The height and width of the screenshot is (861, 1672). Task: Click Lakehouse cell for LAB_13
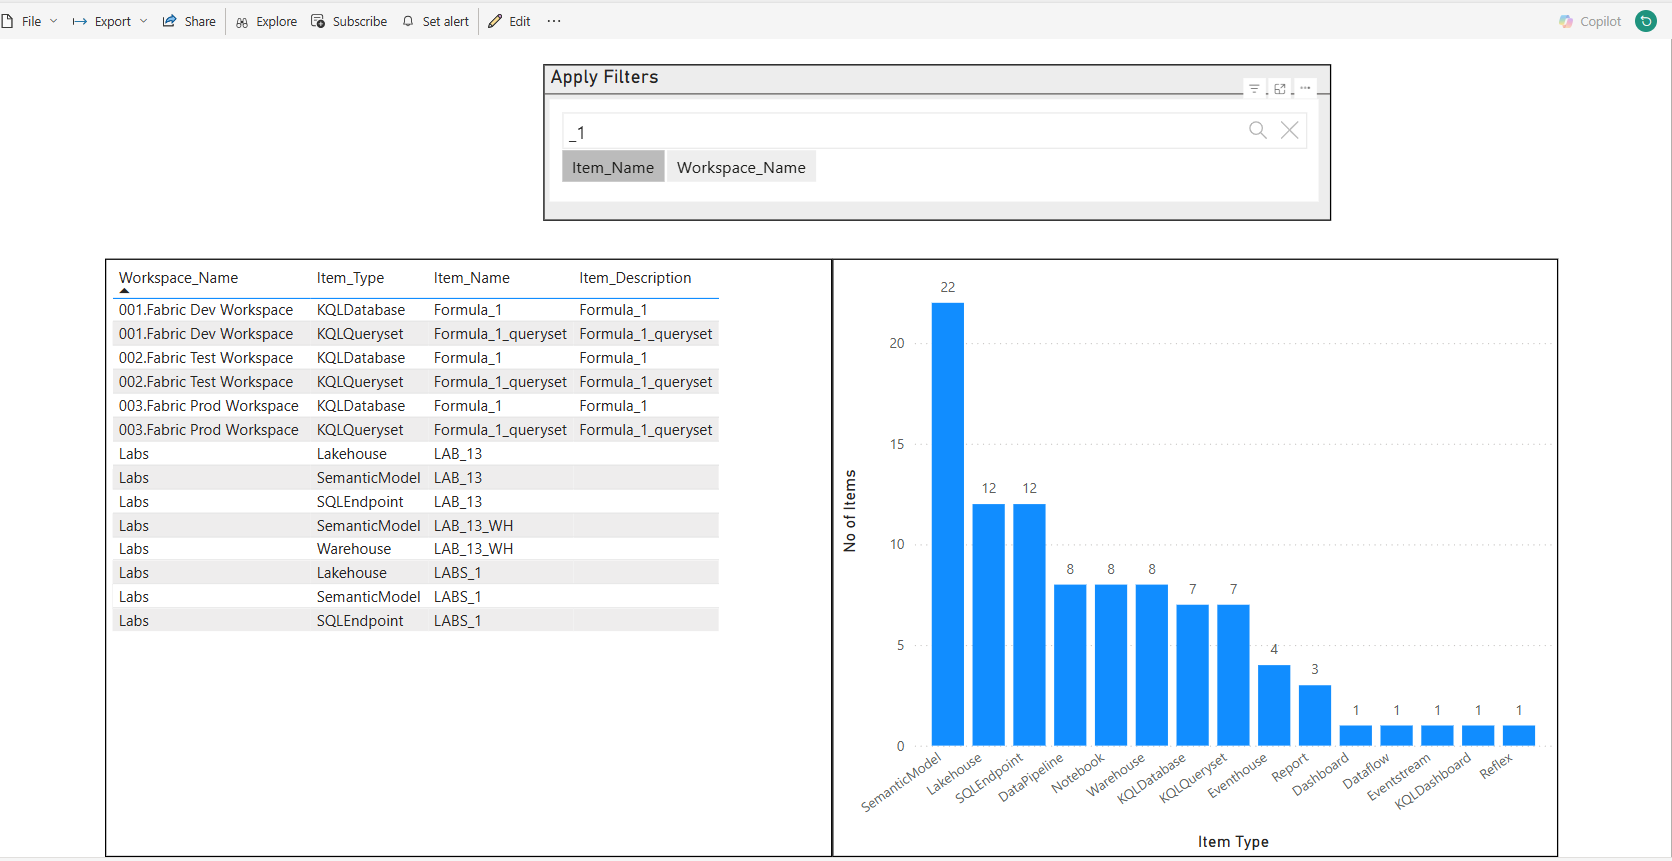click(352, 454)
